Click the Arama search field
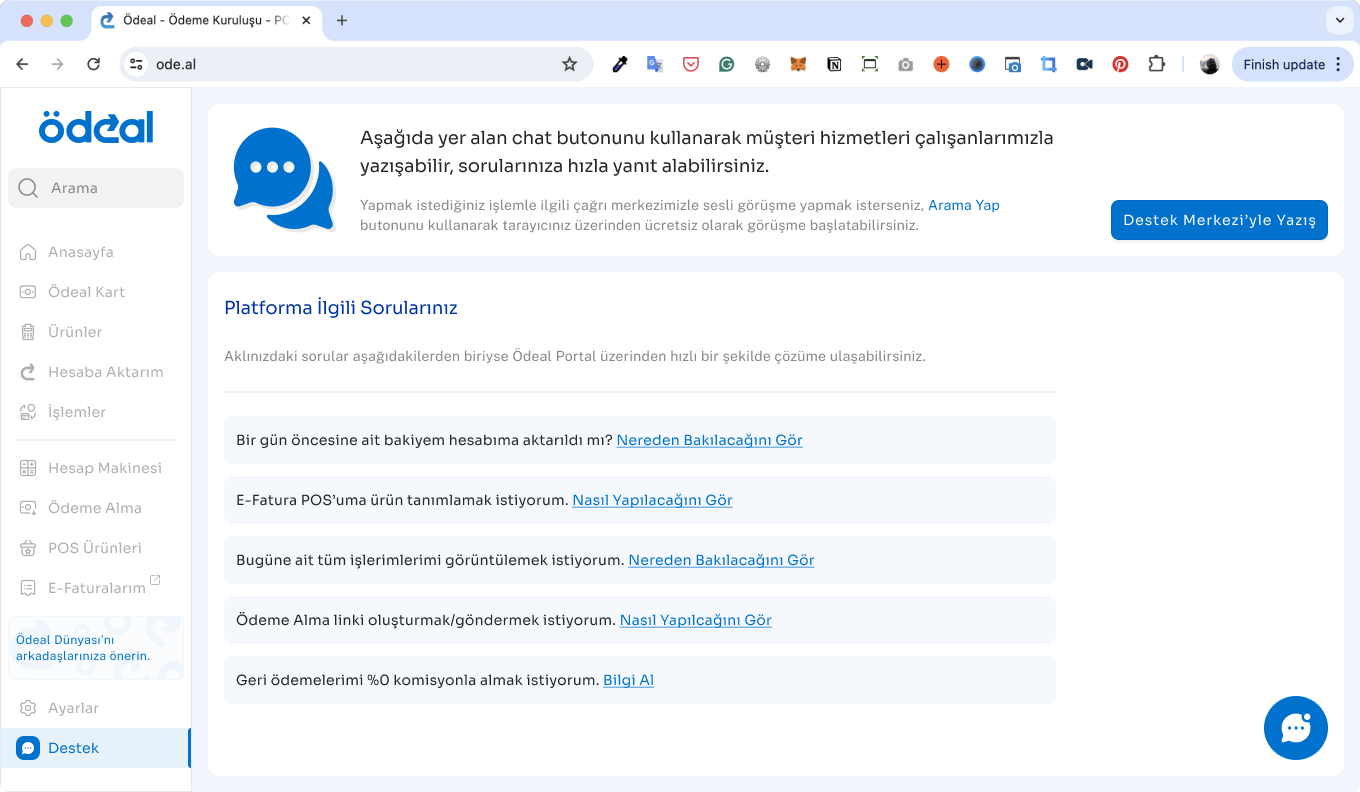This screenshot has height=792, width=1360. (x=96, y=188)
